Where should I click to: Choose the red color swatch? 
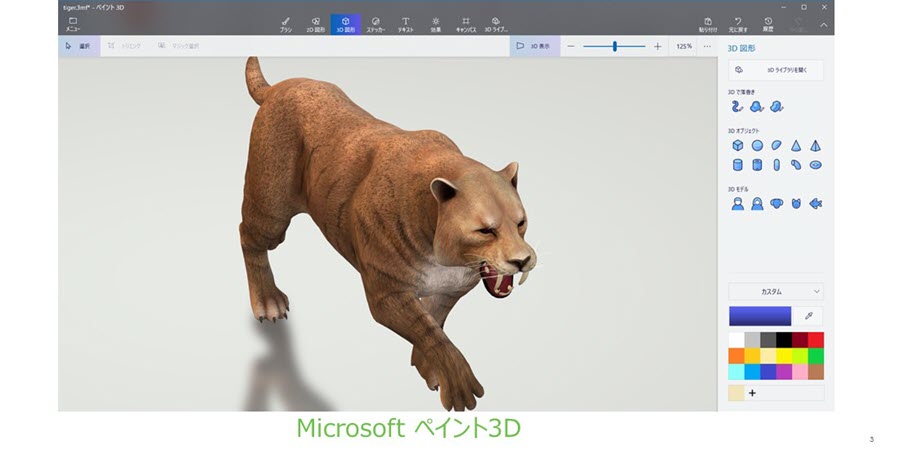pos(816,340)
